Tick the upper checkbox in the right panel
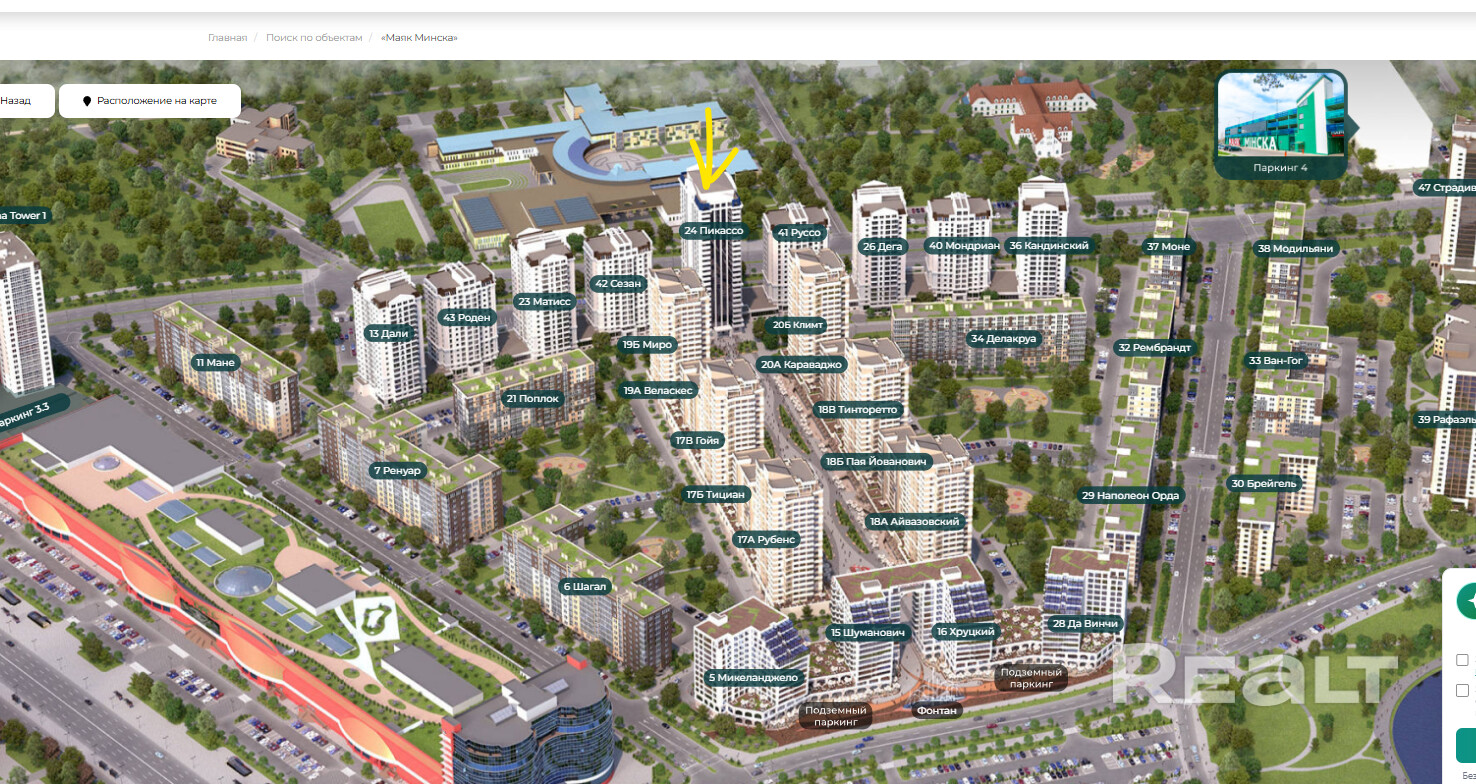Image resolution: width=1476 pixels, height=784 pixels. point(1462,660)
